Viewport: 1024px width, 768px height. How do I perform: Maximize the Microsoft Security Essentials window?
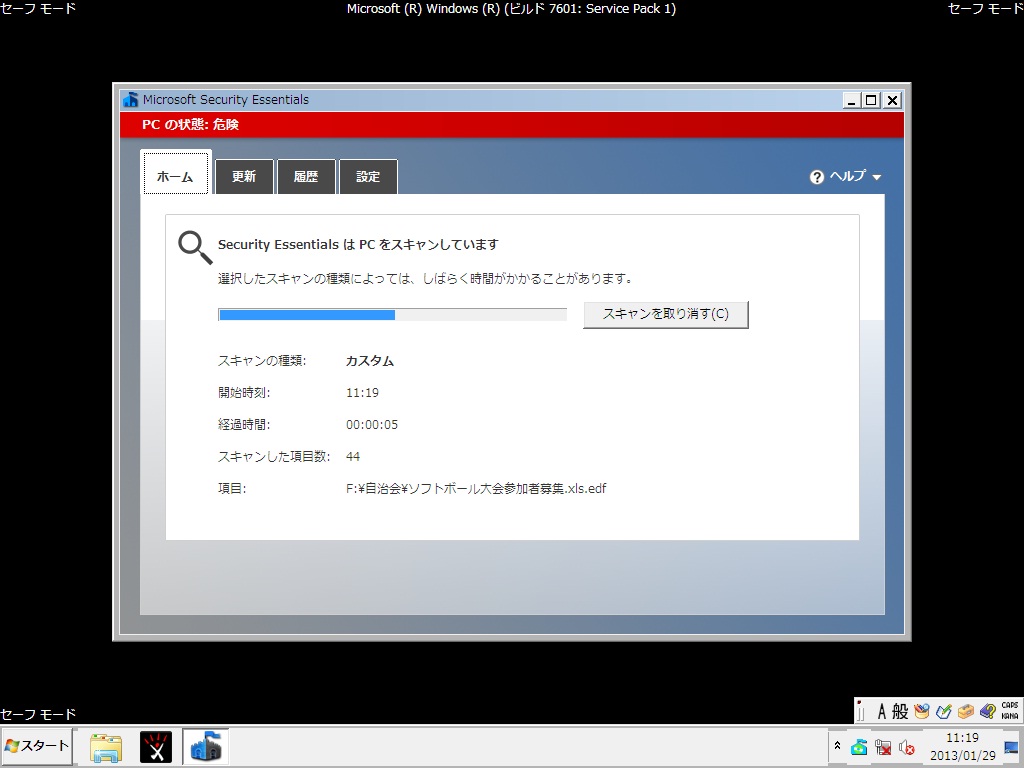(x=871, y=100)
